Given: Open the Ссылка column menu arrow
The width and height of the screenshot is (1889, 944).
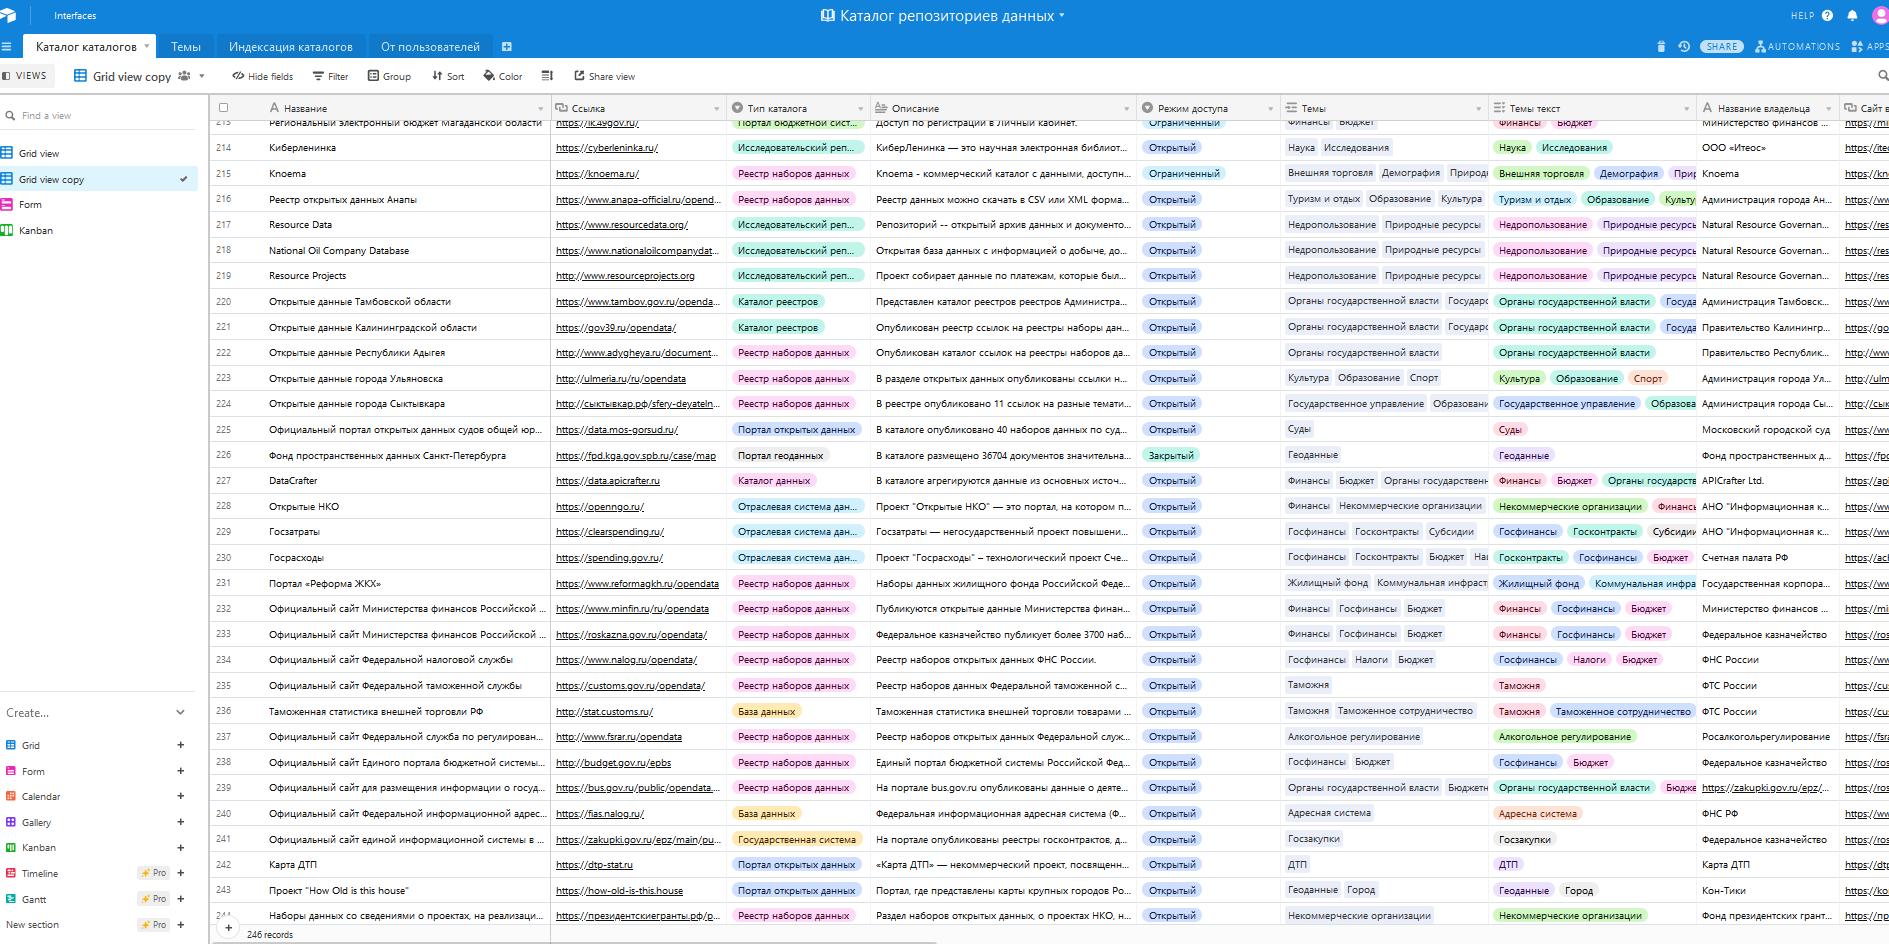Looking at the screenshot, I should pyautogui.click(x=717, y=109).
